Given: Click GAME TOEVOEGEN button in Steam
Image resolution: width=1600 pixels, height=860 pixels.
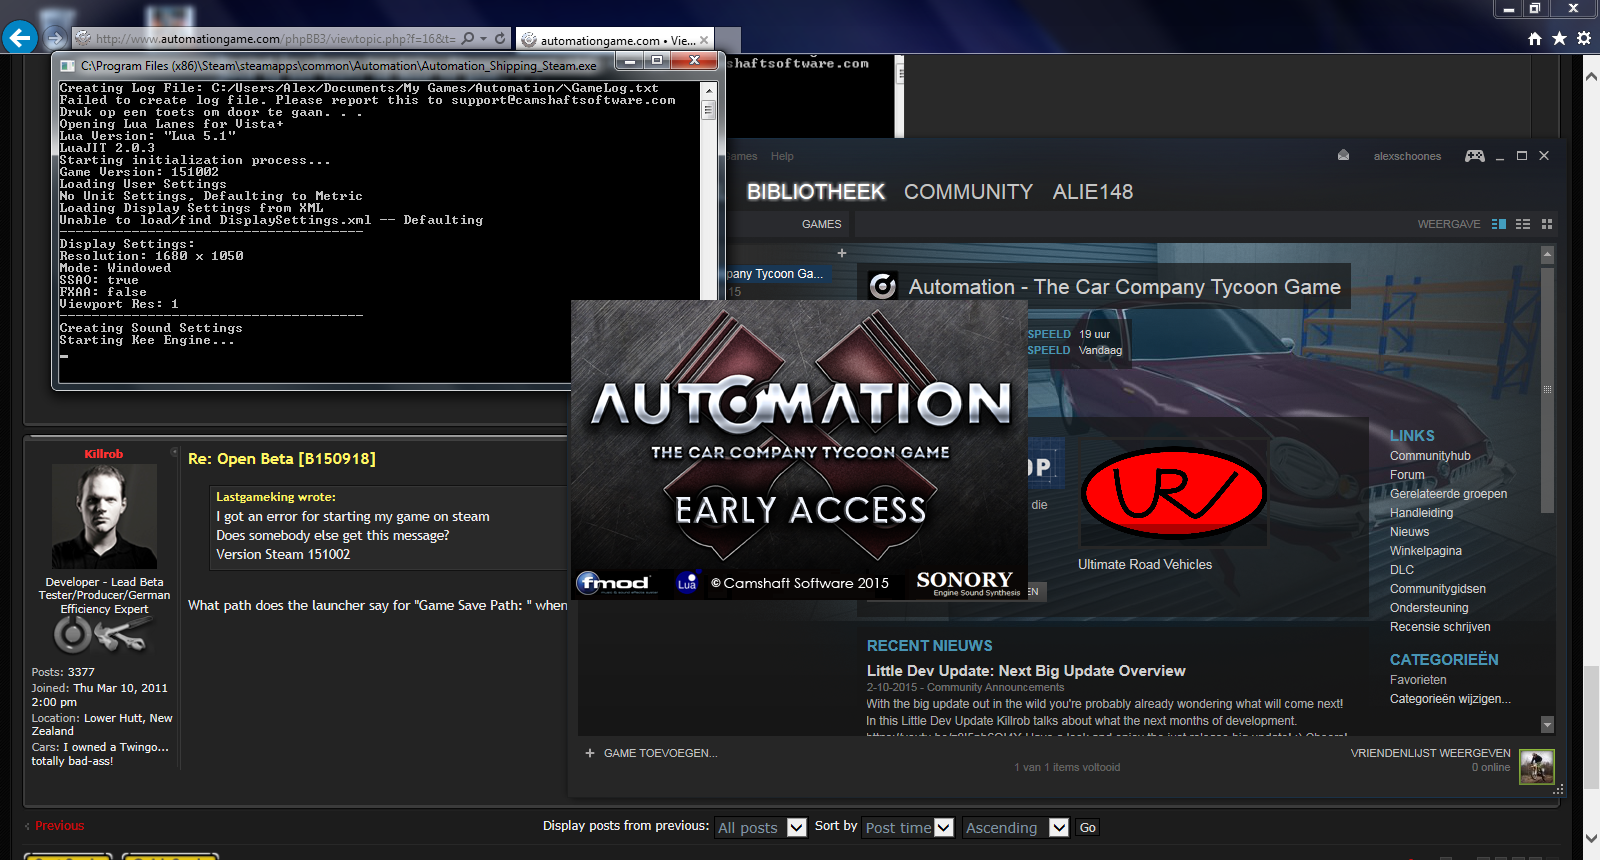Looking at the screenshot, I should coord(651,753).
